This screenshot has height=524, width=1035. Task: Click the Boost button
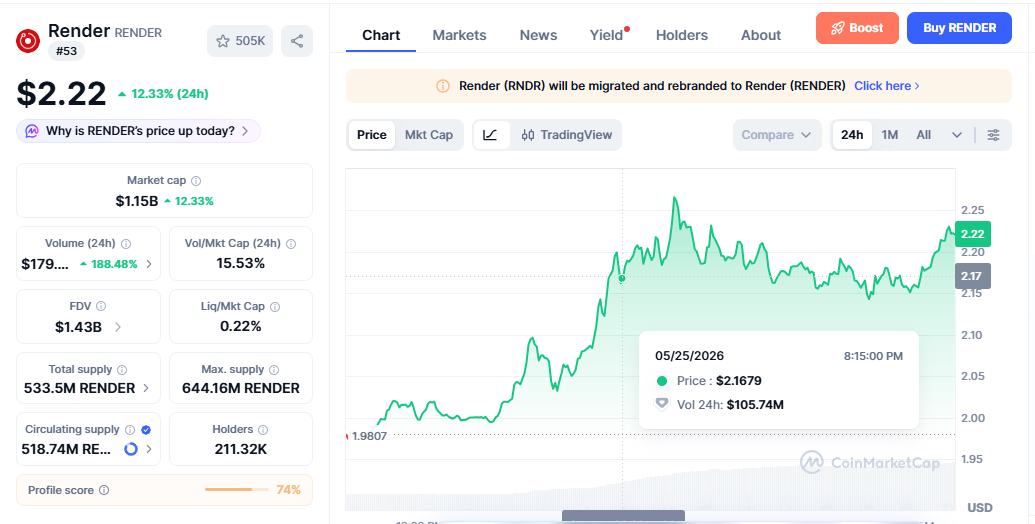coord(857,28)
